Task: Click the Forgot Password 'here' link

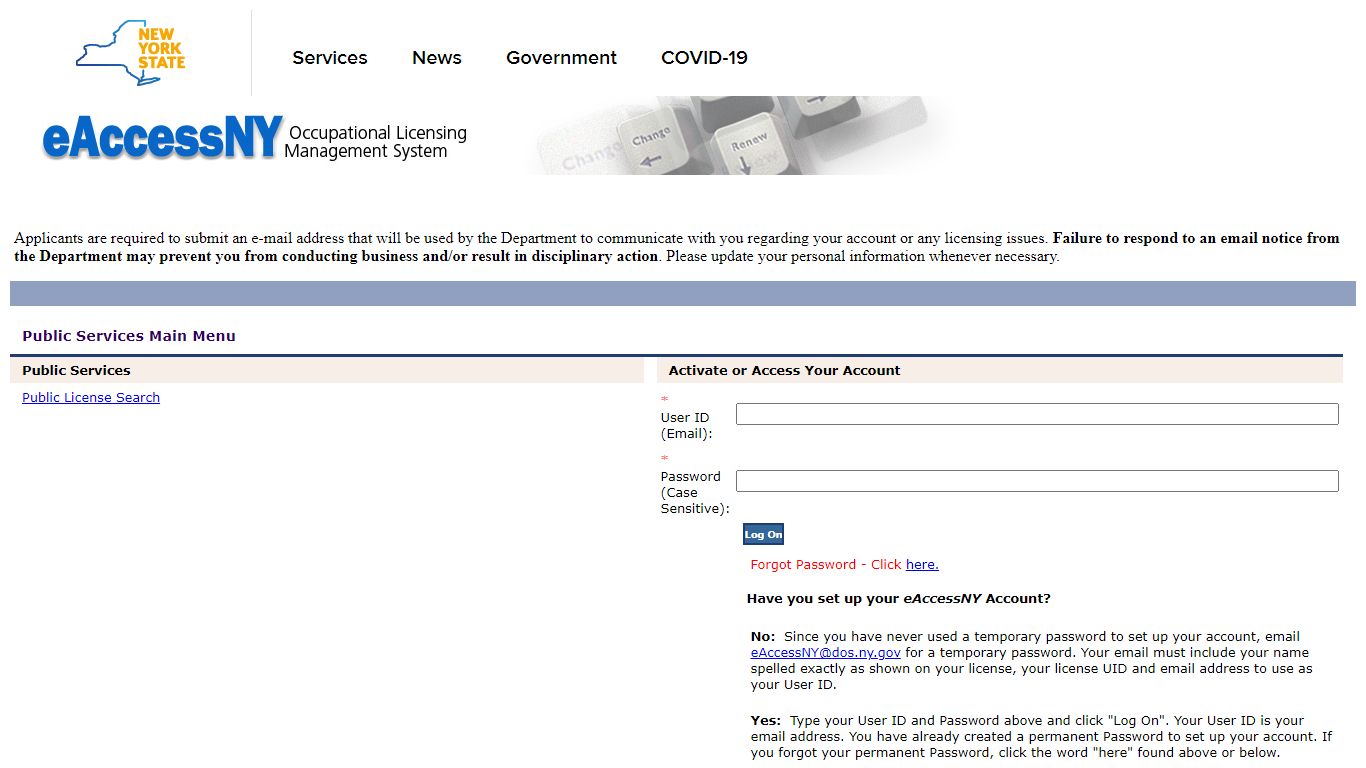Action: [922, 565]
